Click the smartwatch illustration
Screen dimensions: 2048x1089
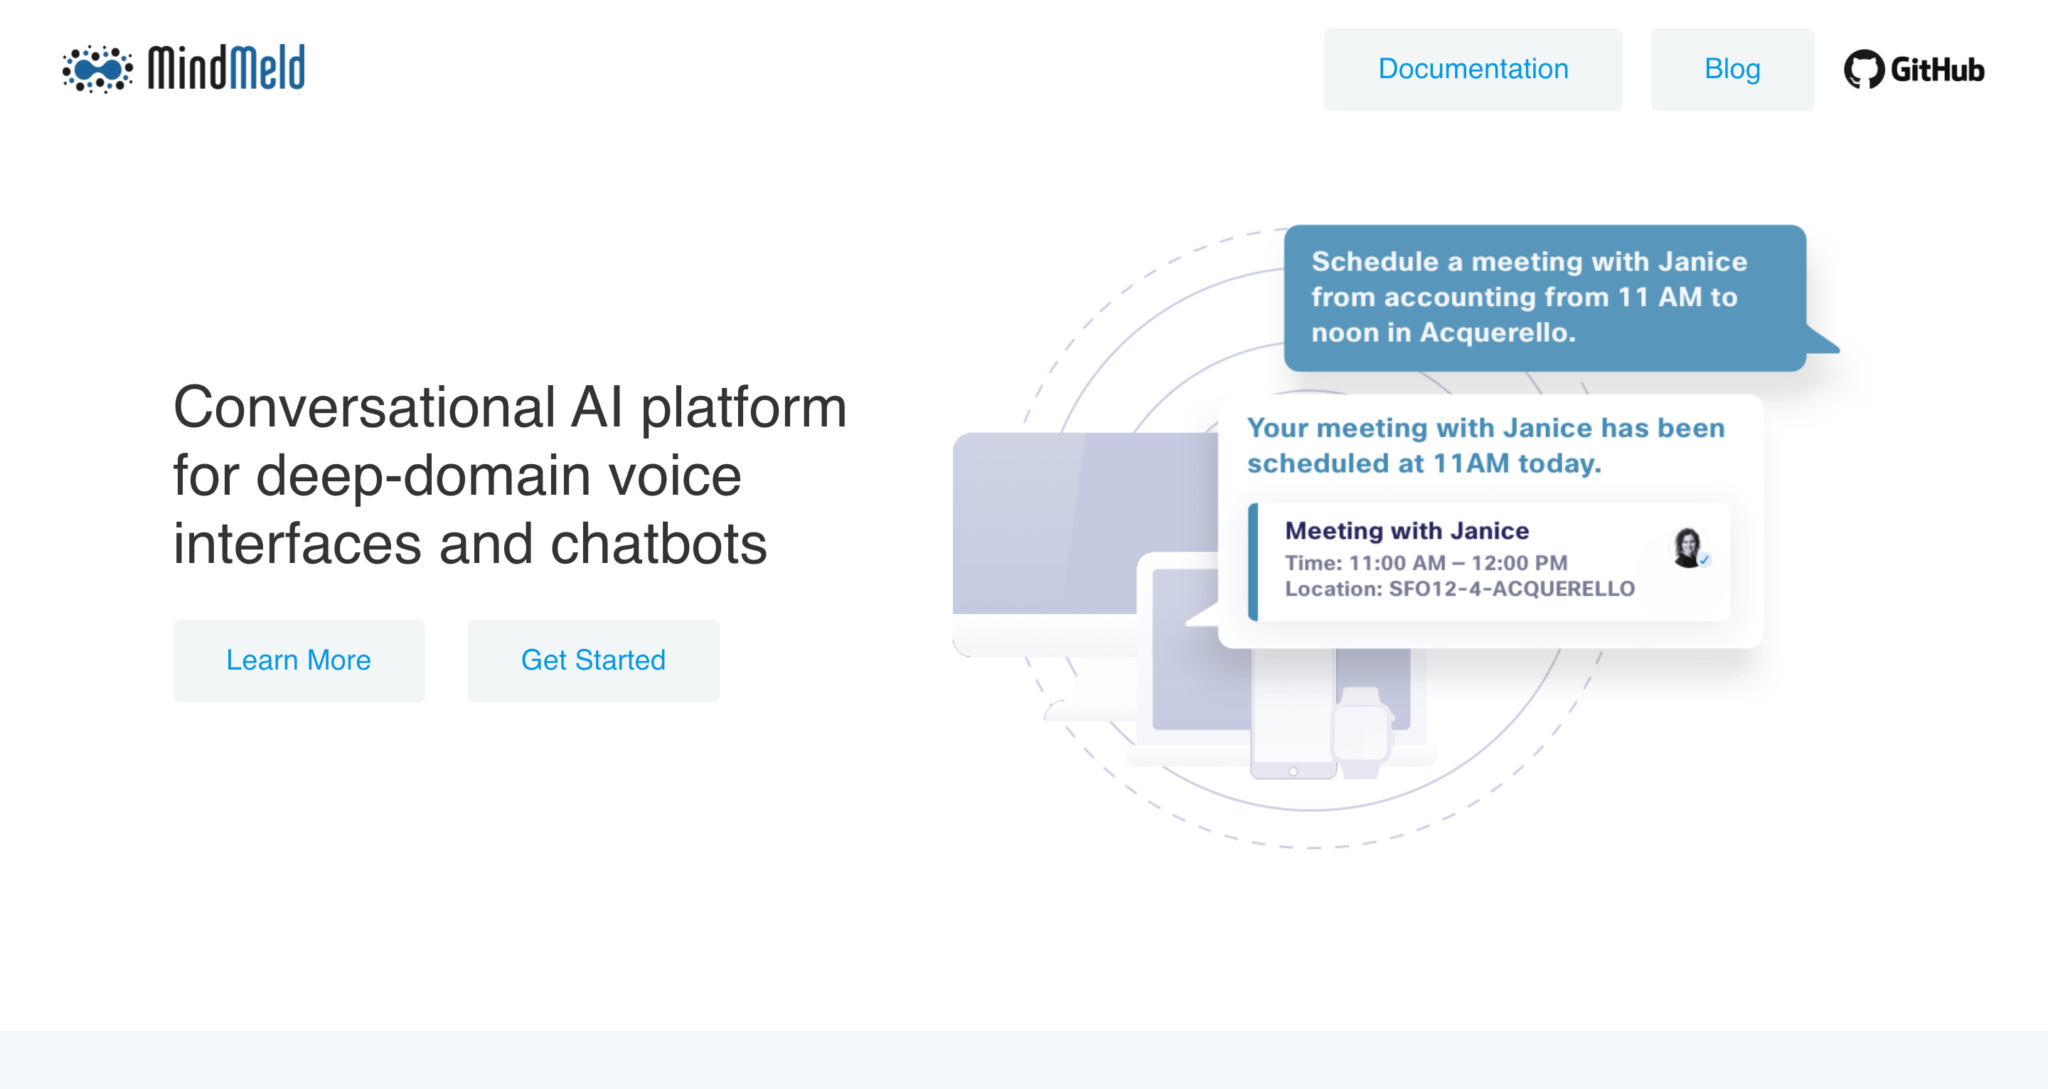coord(1362,733)
